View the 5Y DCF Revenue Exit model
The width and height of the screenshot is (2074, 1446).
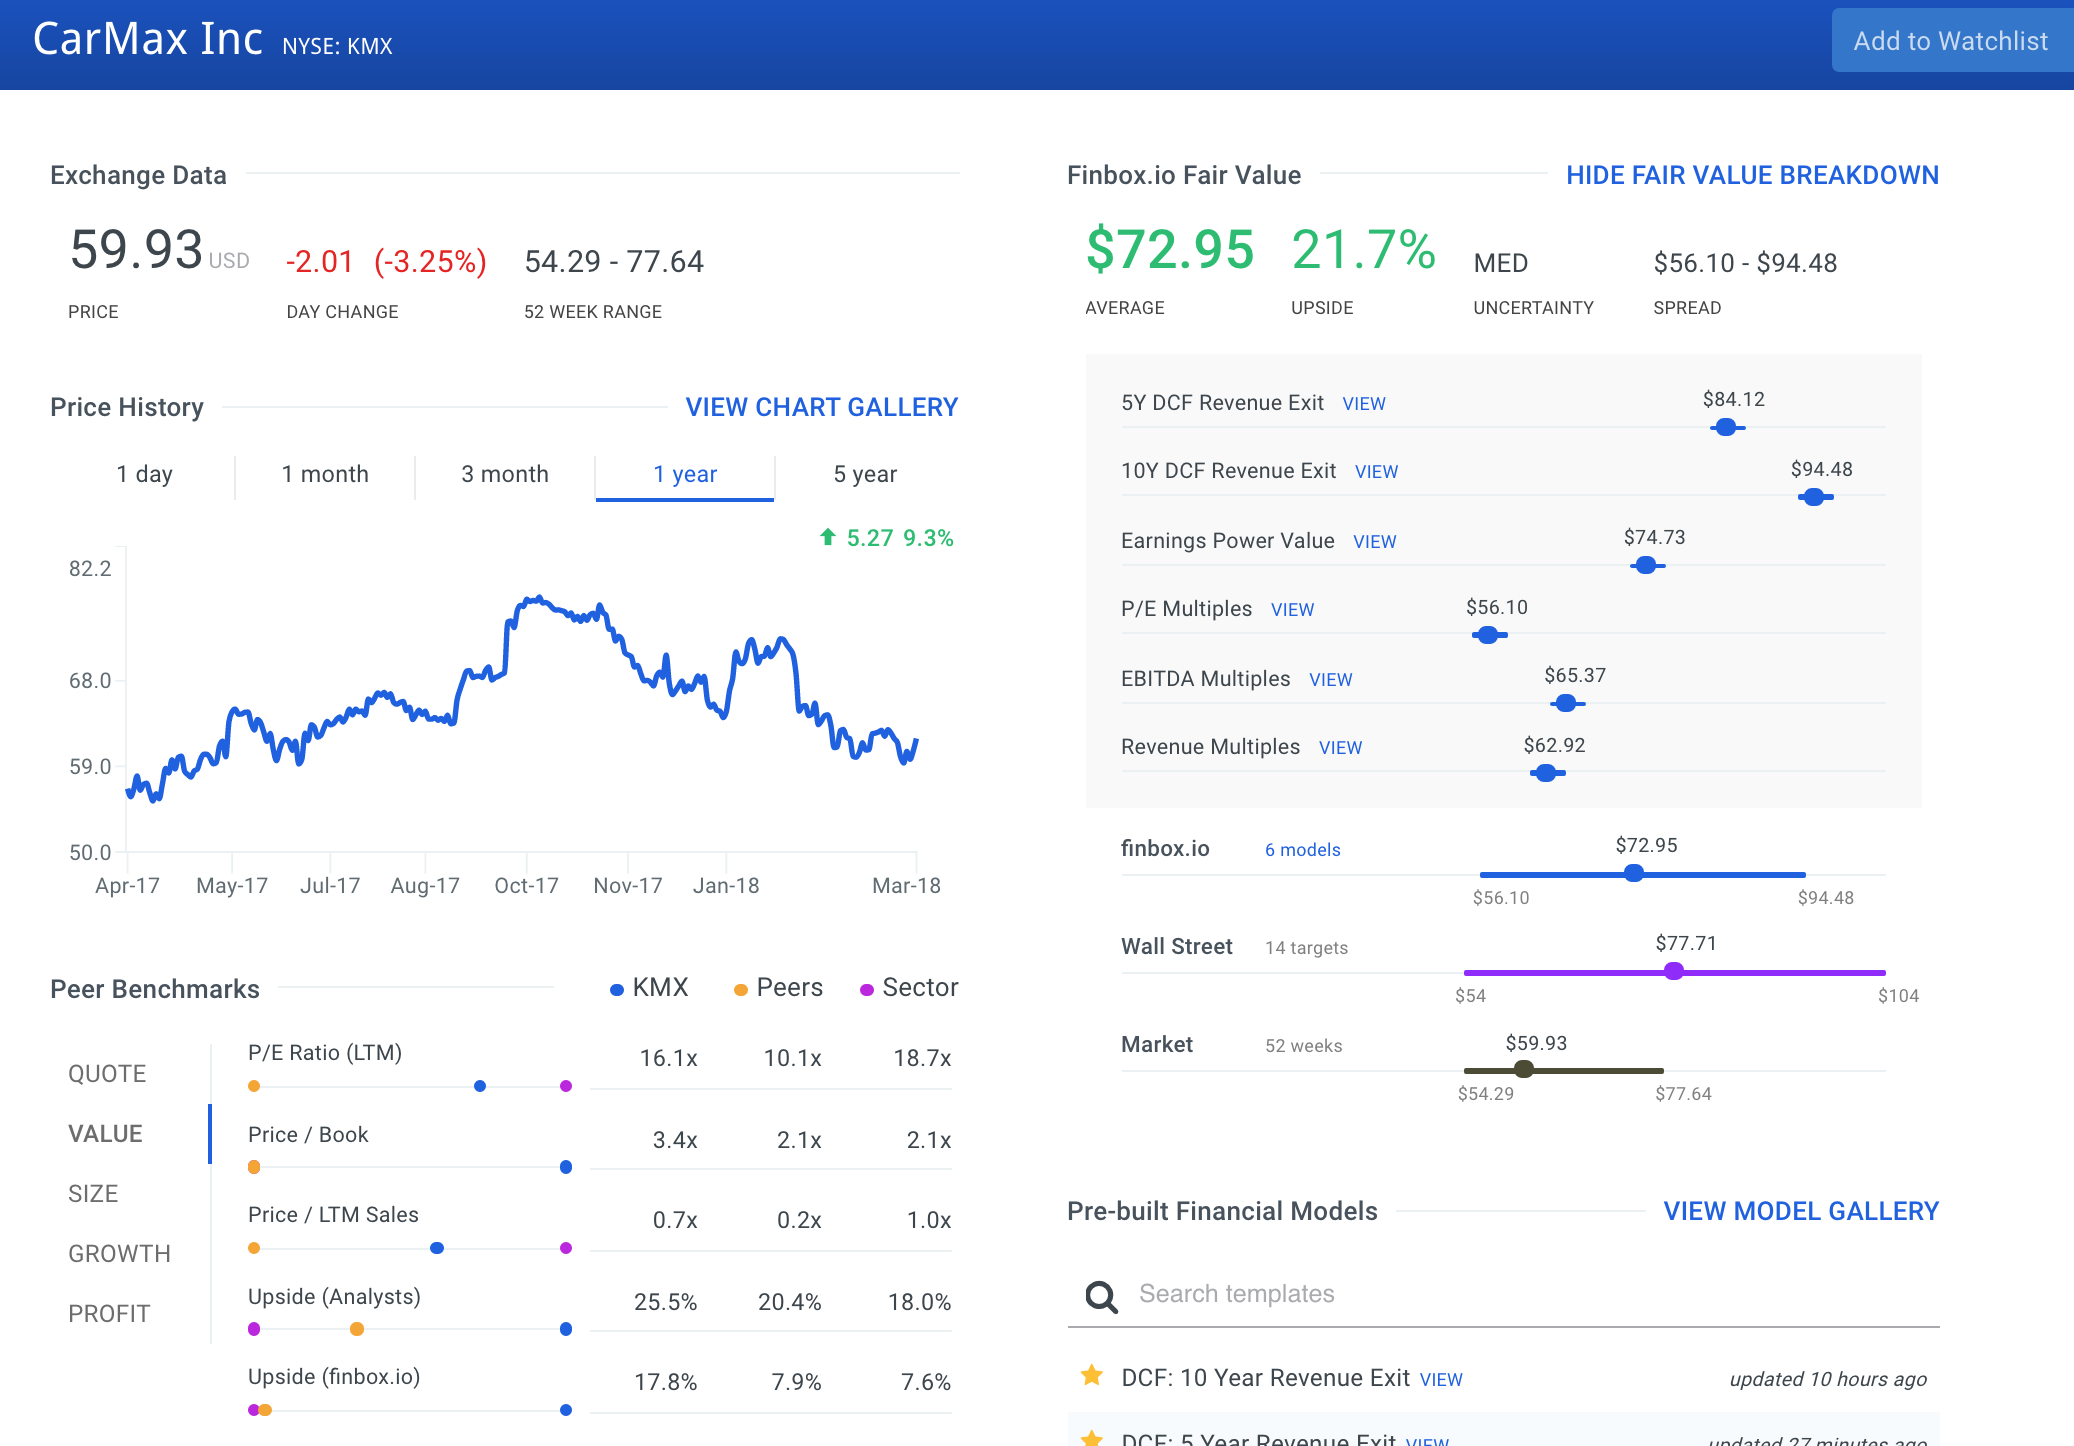pyautogui.click(x=1363, y=404)
